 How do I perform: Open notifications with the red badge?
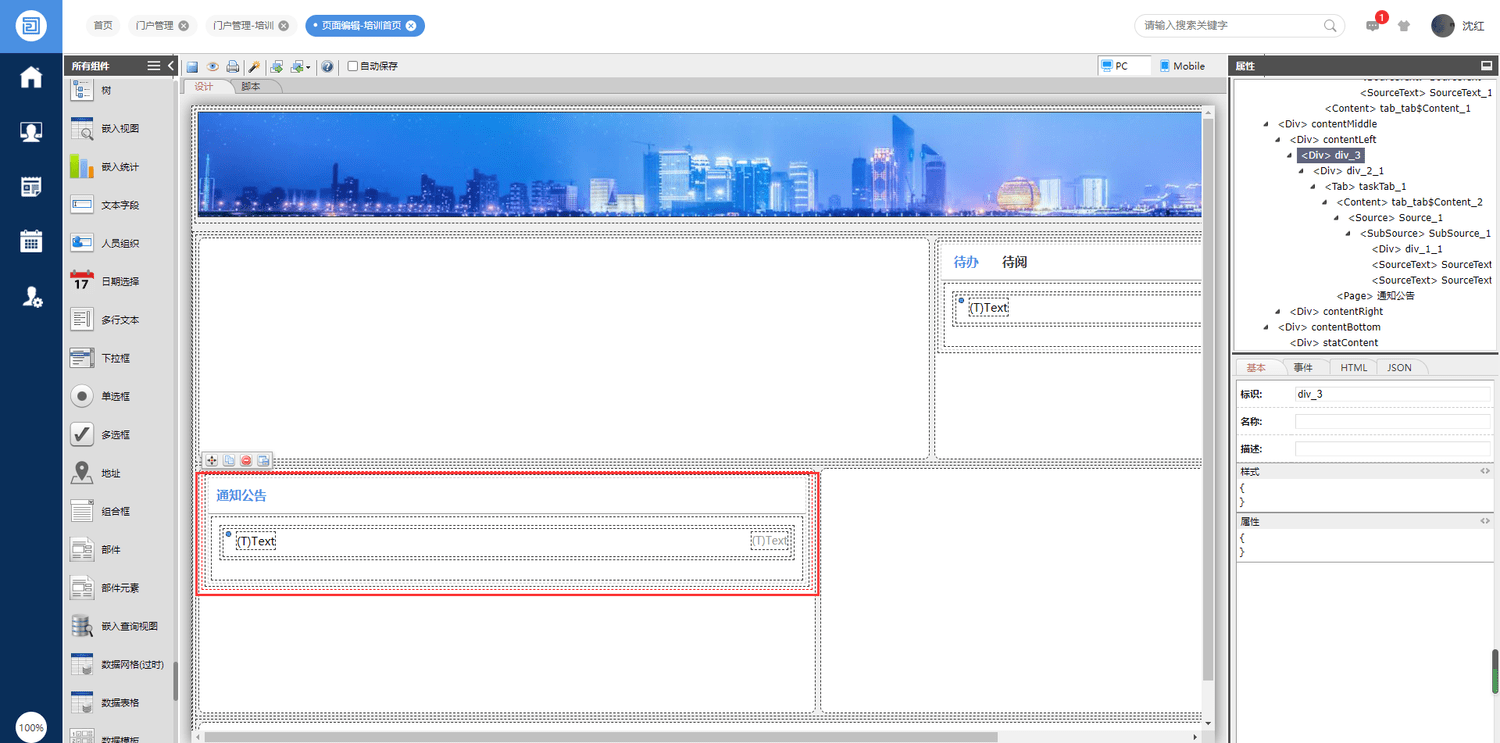(x=1373, y=26)
